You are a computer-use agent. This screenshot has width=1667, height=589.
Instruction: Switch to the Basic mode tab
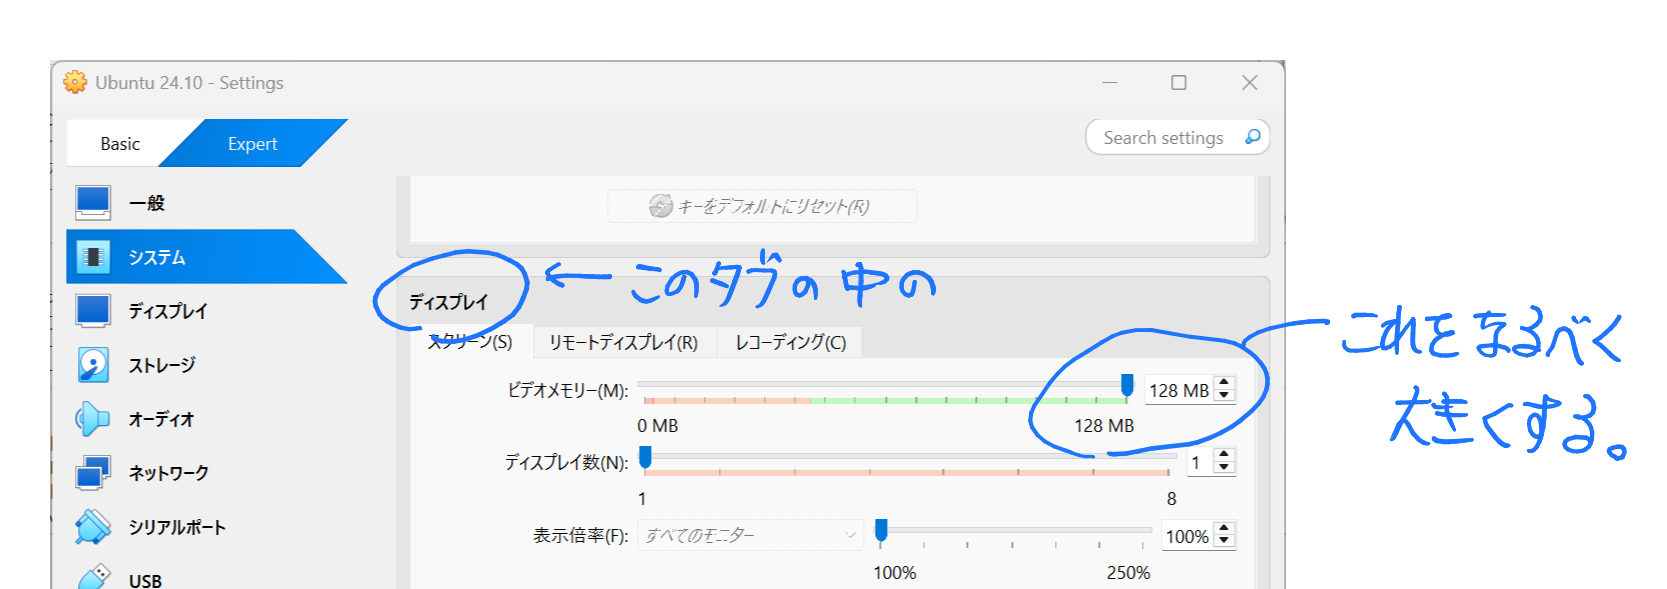click(x=120, y=144)
